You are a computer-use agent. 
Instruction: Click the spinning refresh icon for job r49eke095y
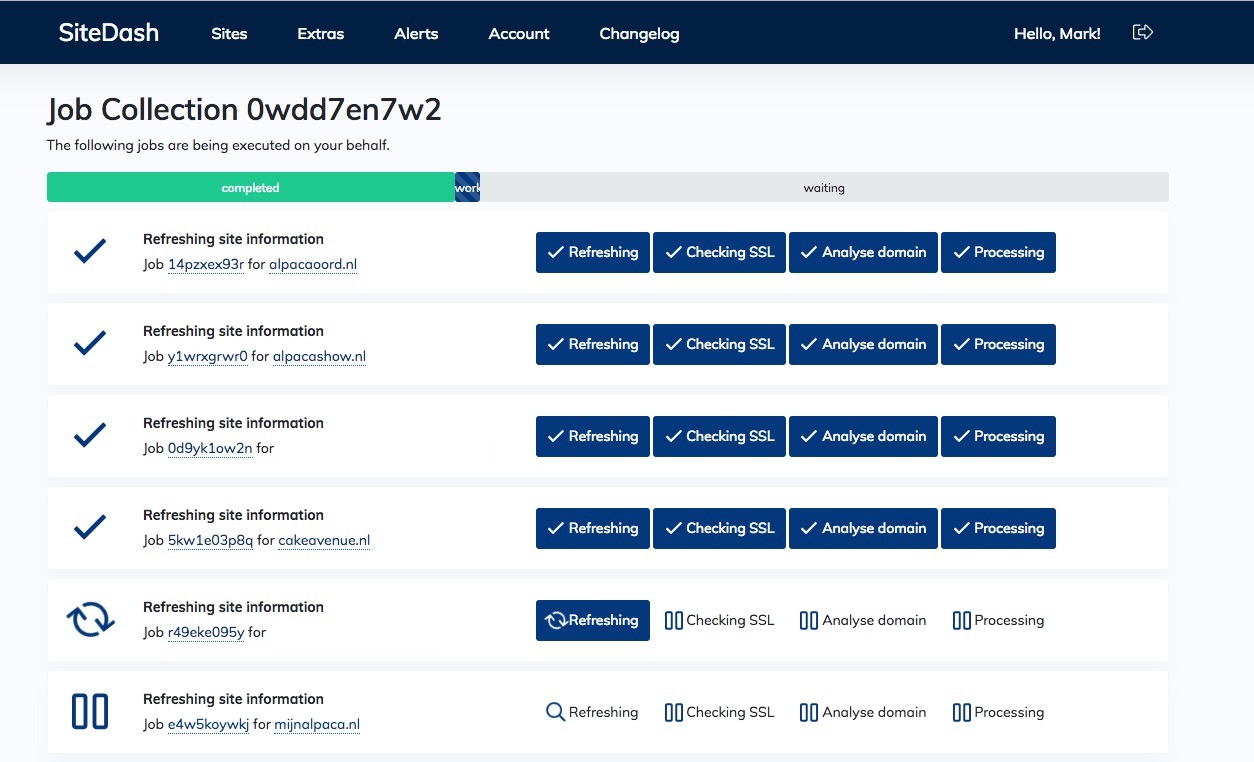pyautogui.click(x=89, y=619)
